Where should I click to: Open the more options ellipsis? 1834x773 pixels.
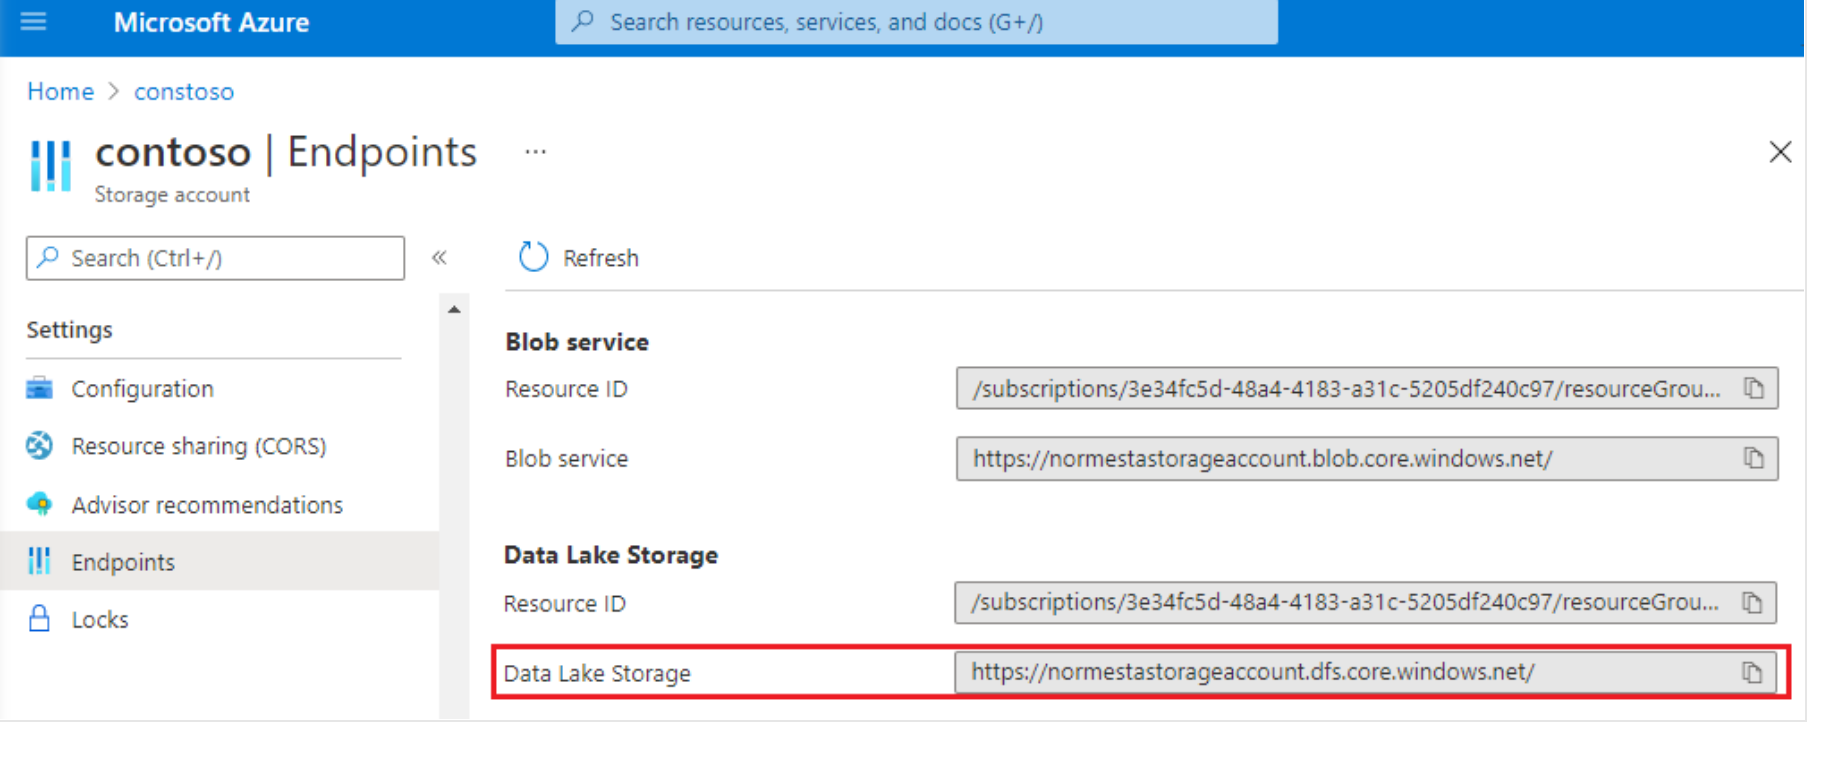coord(536,152)
